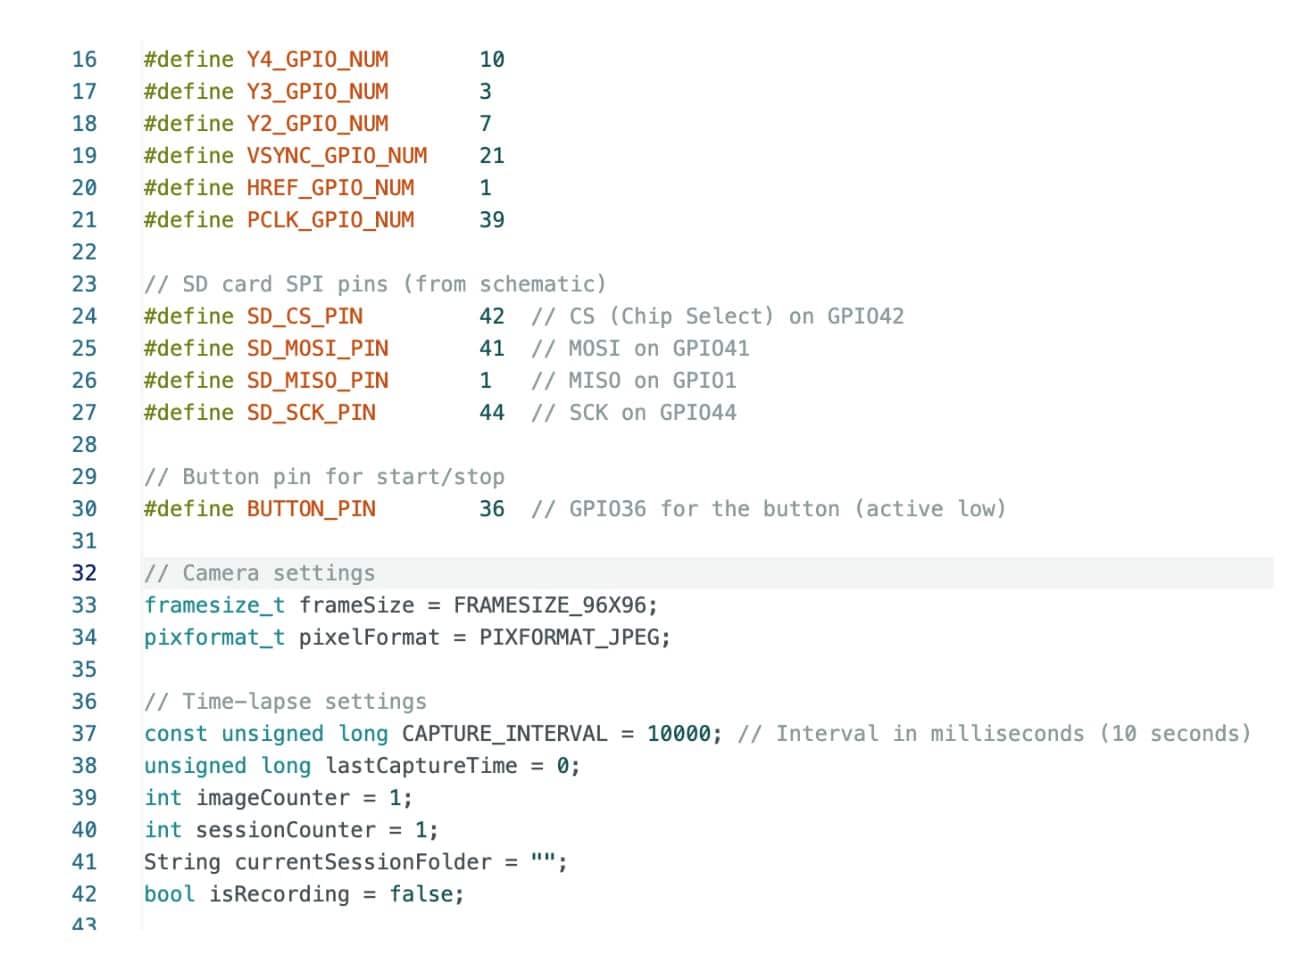Screen dimensions: 1300x964
Task: Click the SD_MISO_PIN macro name
Action: [x=317, y=381]
